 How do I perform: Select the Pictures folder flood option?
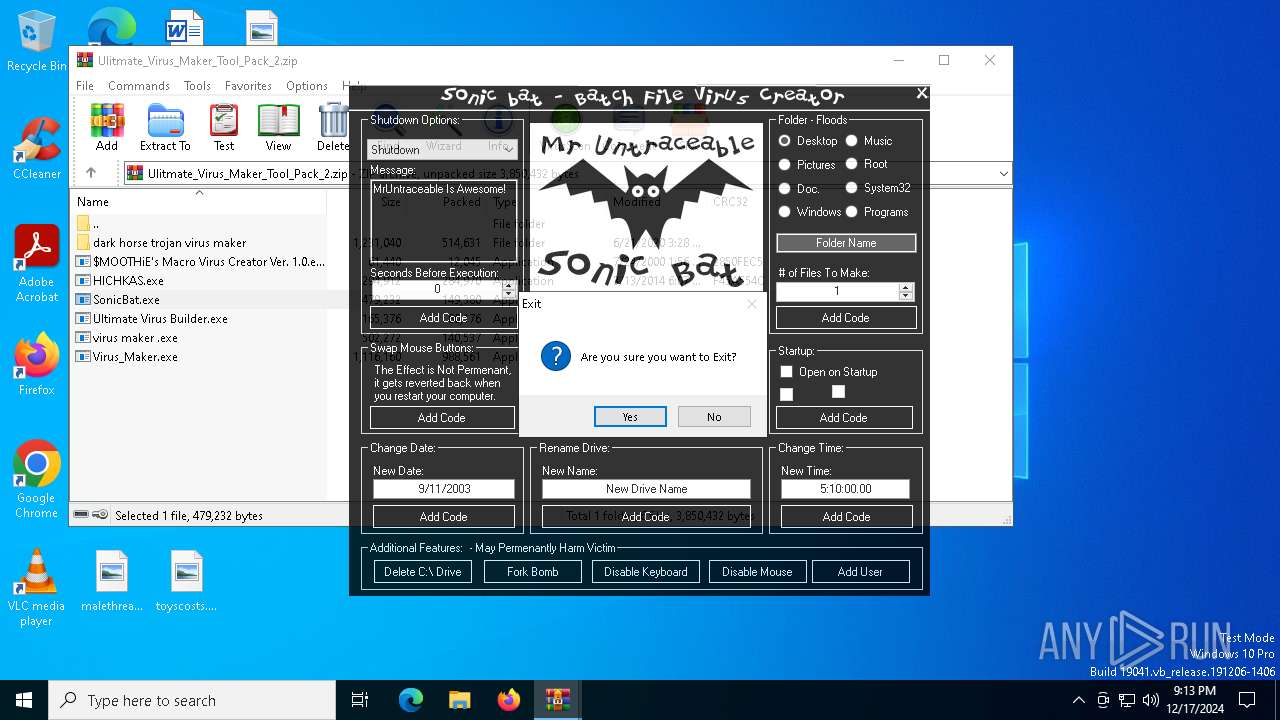[x=785, y=164]
